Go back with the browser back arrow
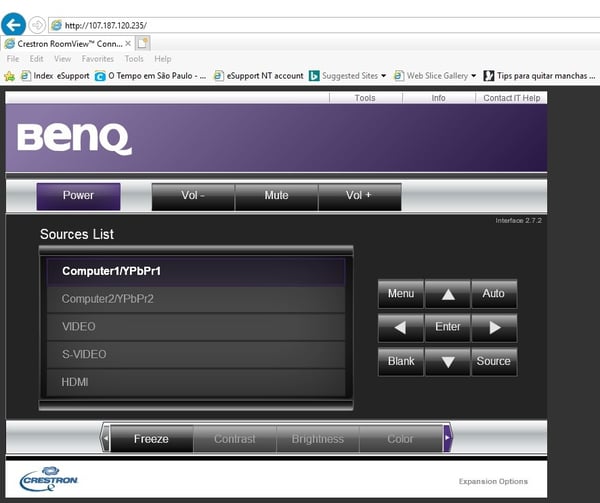 (x=13, y=25)
